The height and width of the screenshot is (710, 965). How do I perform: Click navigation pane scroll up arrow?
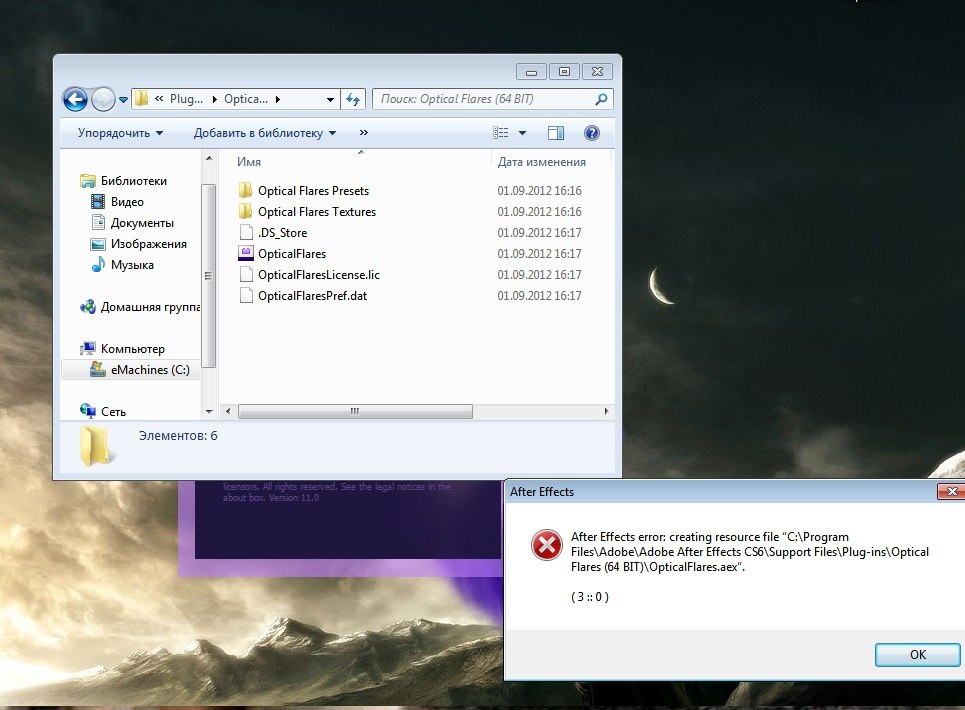[209, 159]
